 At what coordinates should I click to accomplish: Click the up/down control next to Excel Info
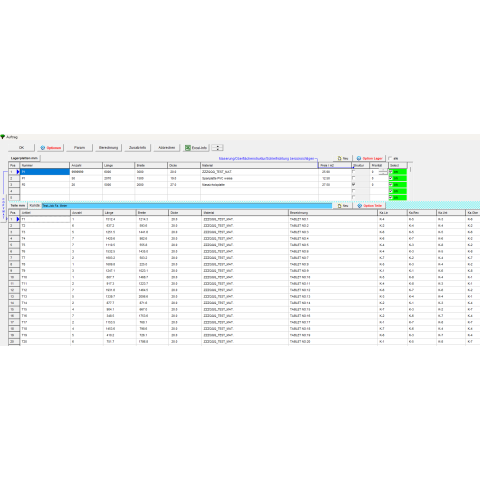(x=217, y=148)
